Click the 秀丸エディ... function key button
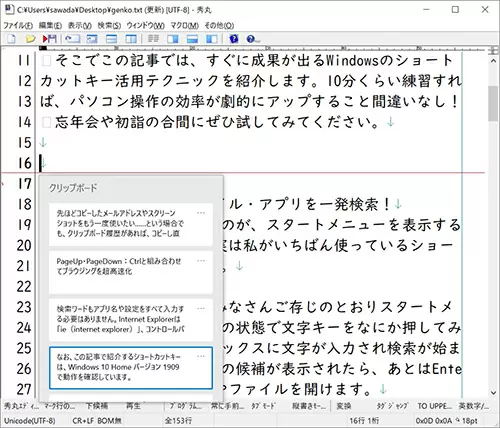This screenshot has width=500, height=428. coord(21,406)
